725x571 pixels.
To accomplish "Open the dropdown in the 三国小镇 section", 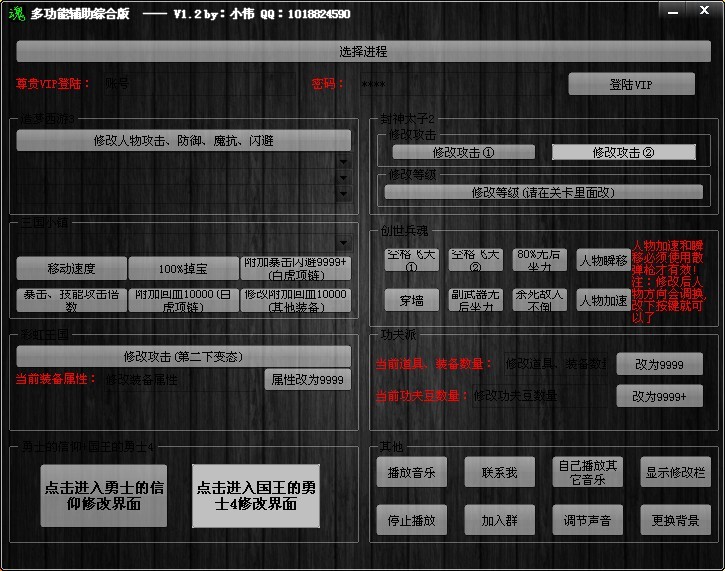I will pyautogui.click(x=344, y=243).
